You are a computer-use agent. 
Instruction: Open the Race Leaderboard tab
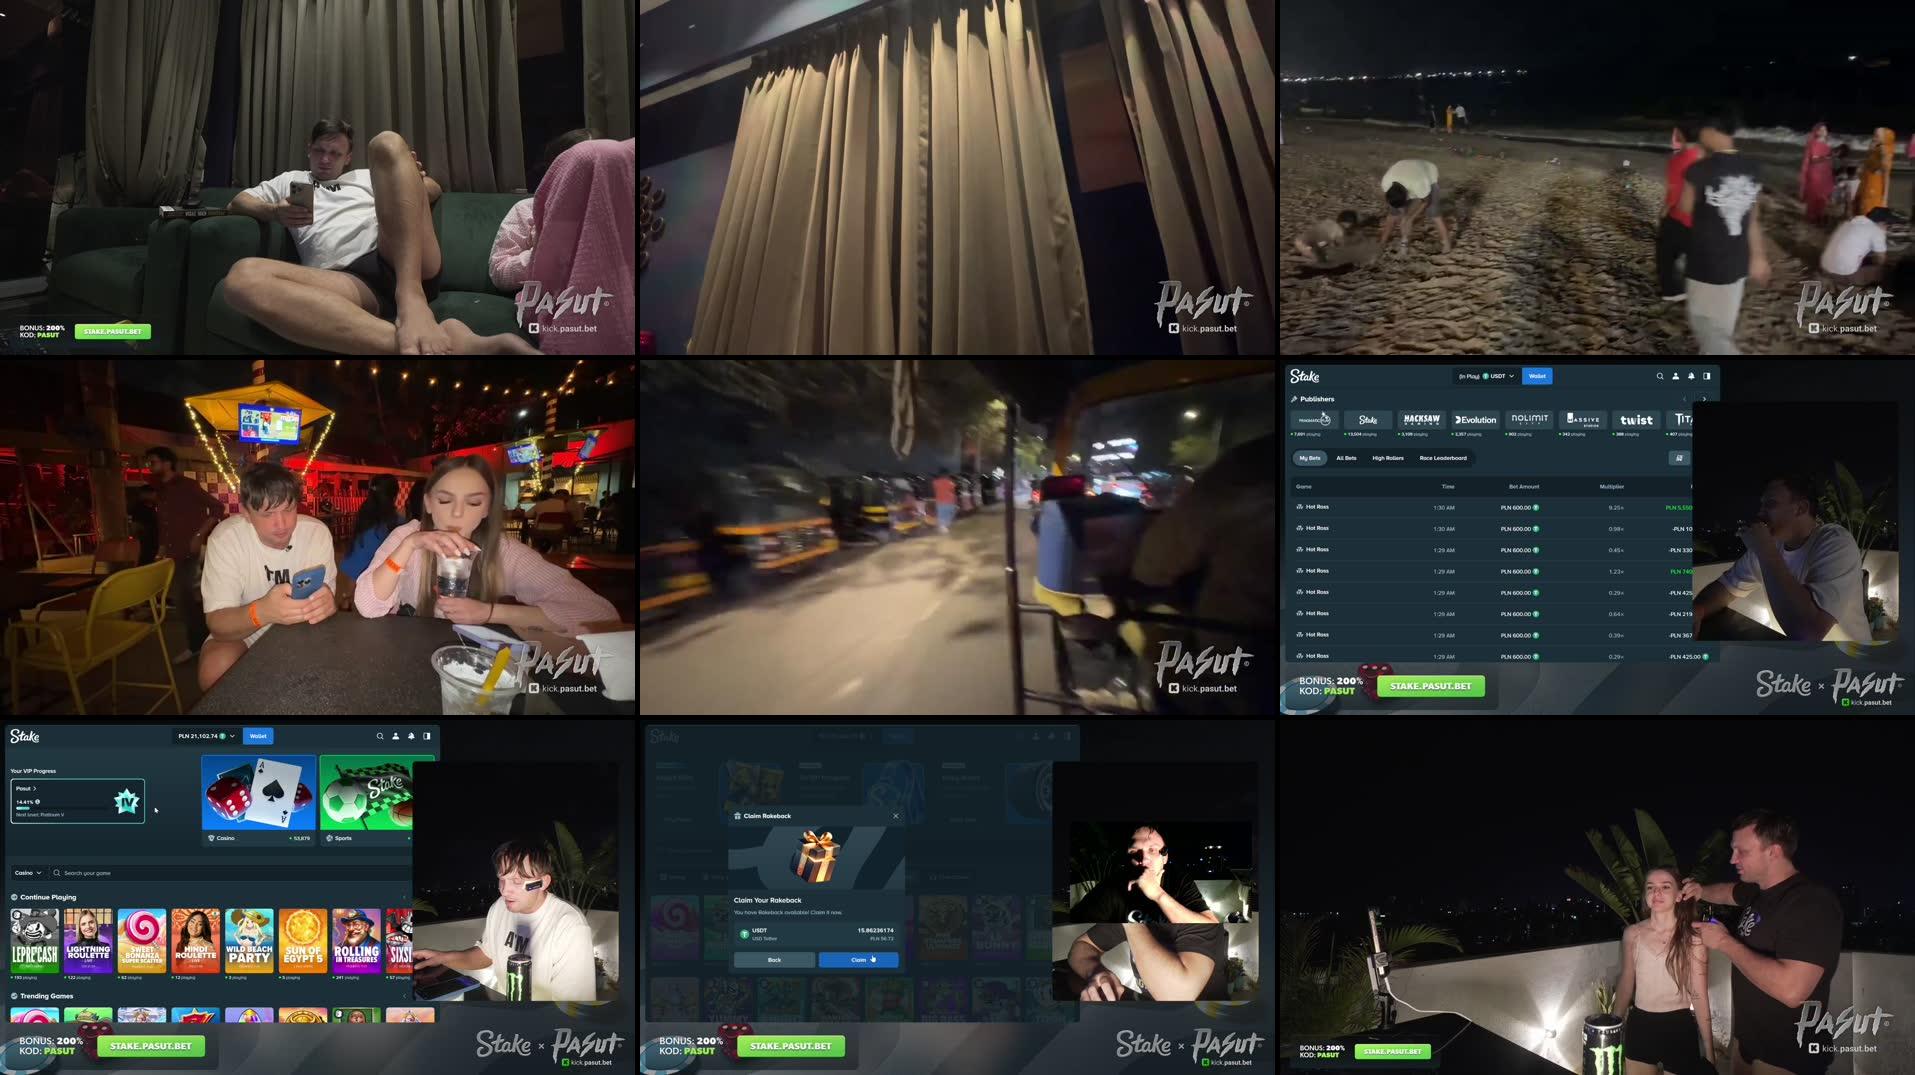click(x=1443, y=458)
